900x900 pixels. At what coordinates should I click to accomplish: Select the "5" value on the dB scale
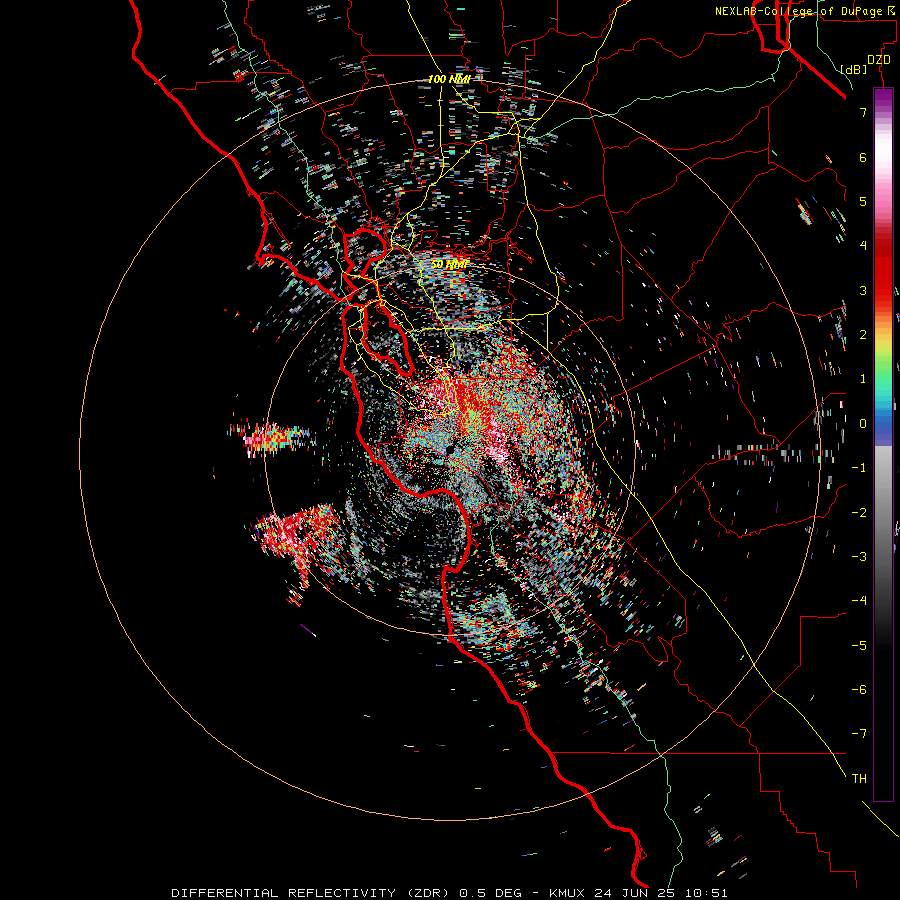[x=863, y=201]
